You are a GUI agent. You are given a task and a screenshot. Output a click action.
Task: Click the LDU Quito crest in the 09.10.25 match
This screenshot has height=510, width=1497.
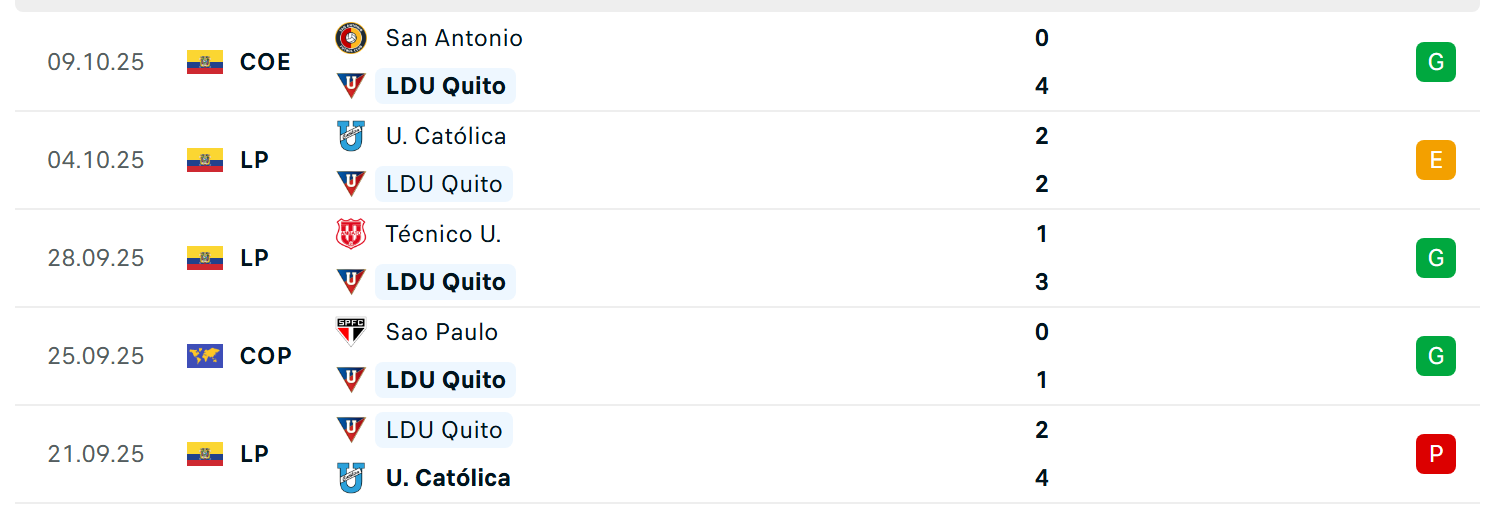click(351, 86)
